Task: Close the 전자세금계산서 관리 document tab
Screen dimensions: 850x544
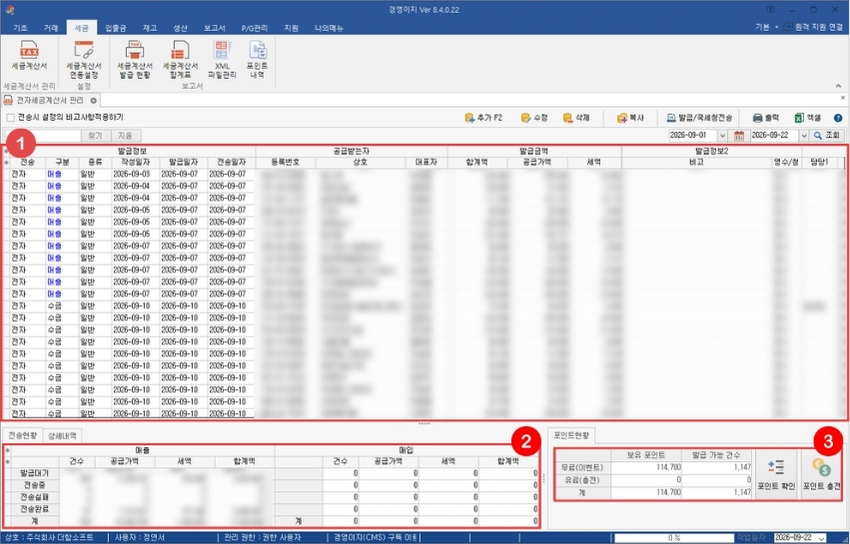Action: 93,101
